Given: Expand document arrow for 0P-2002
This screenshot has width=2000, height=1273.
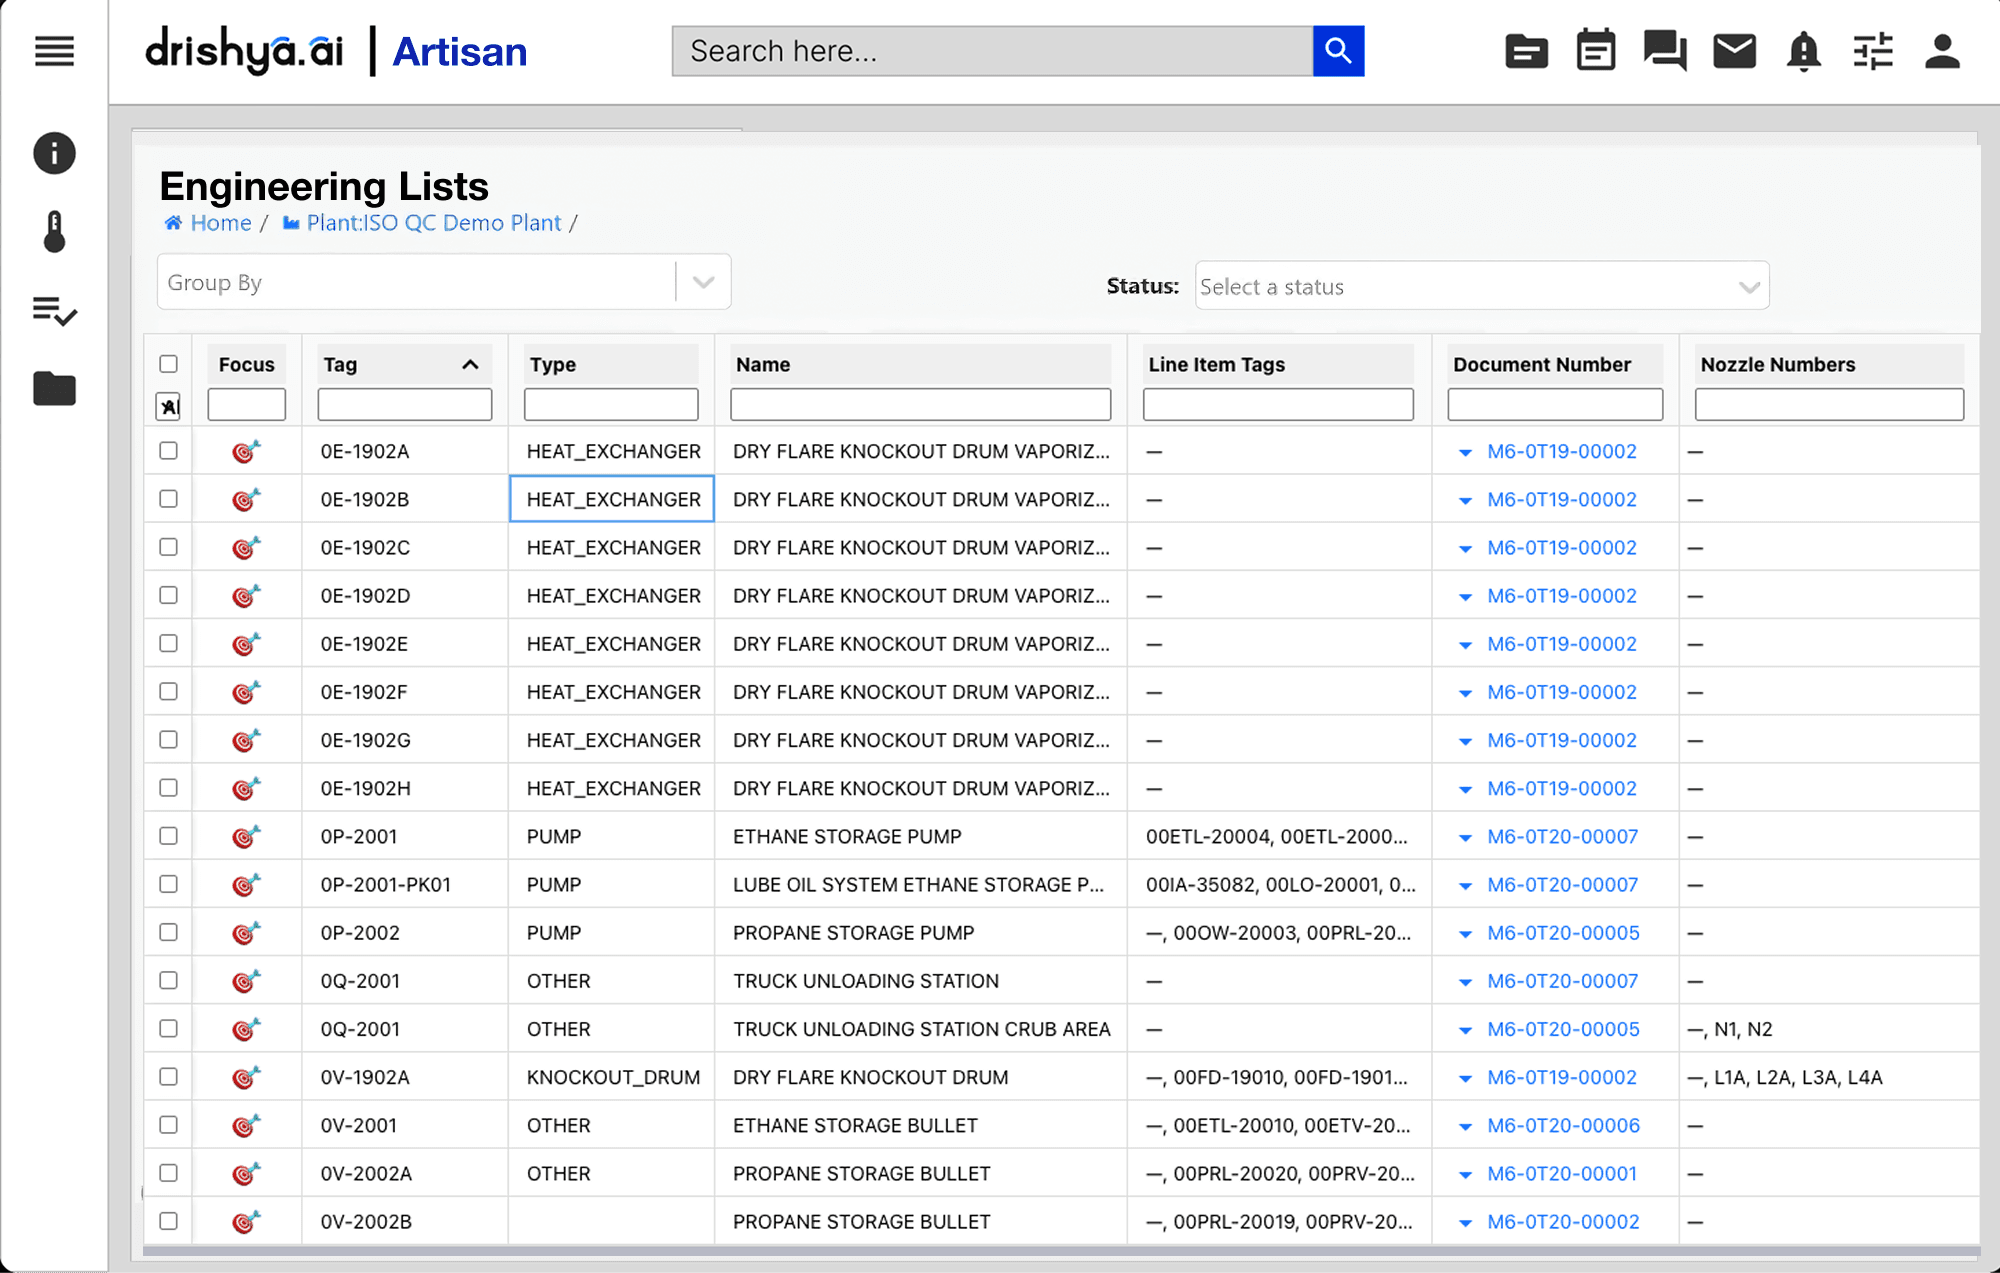Looking at the screenshot, I should pos(1465,934).
